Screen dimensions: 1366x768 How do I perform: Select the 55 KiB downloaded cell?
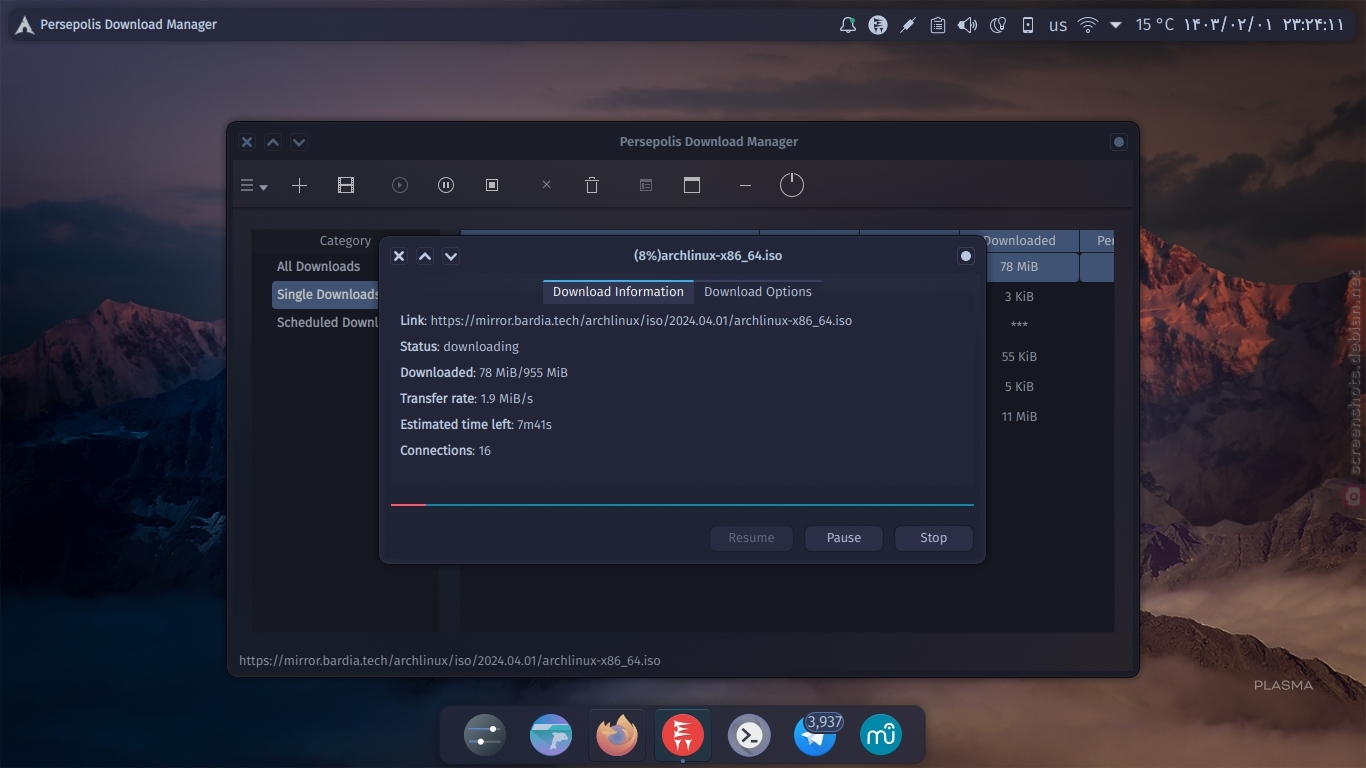[x=1019, y=357]
